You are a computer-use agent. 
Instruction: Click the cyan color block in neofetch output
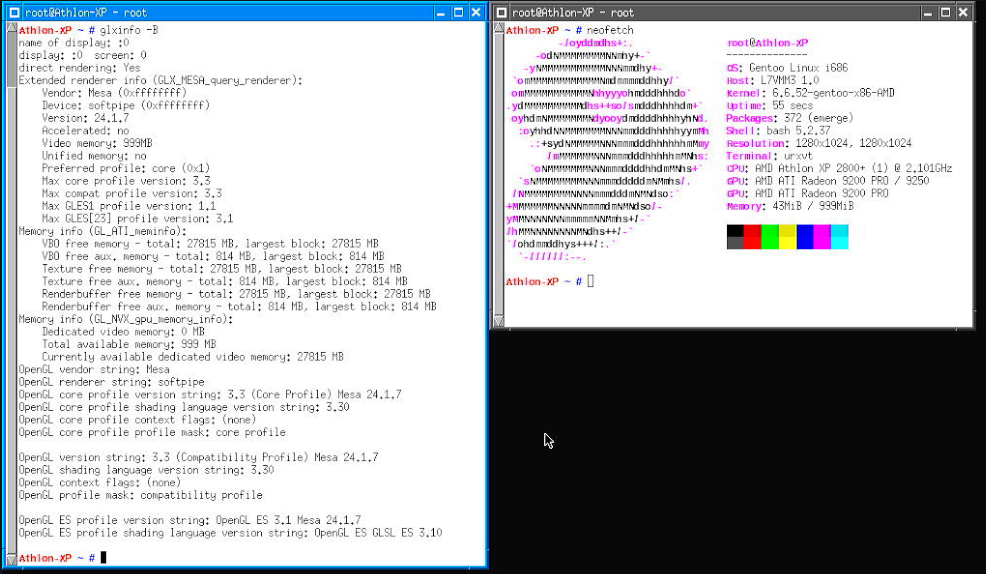pos(839,237)
